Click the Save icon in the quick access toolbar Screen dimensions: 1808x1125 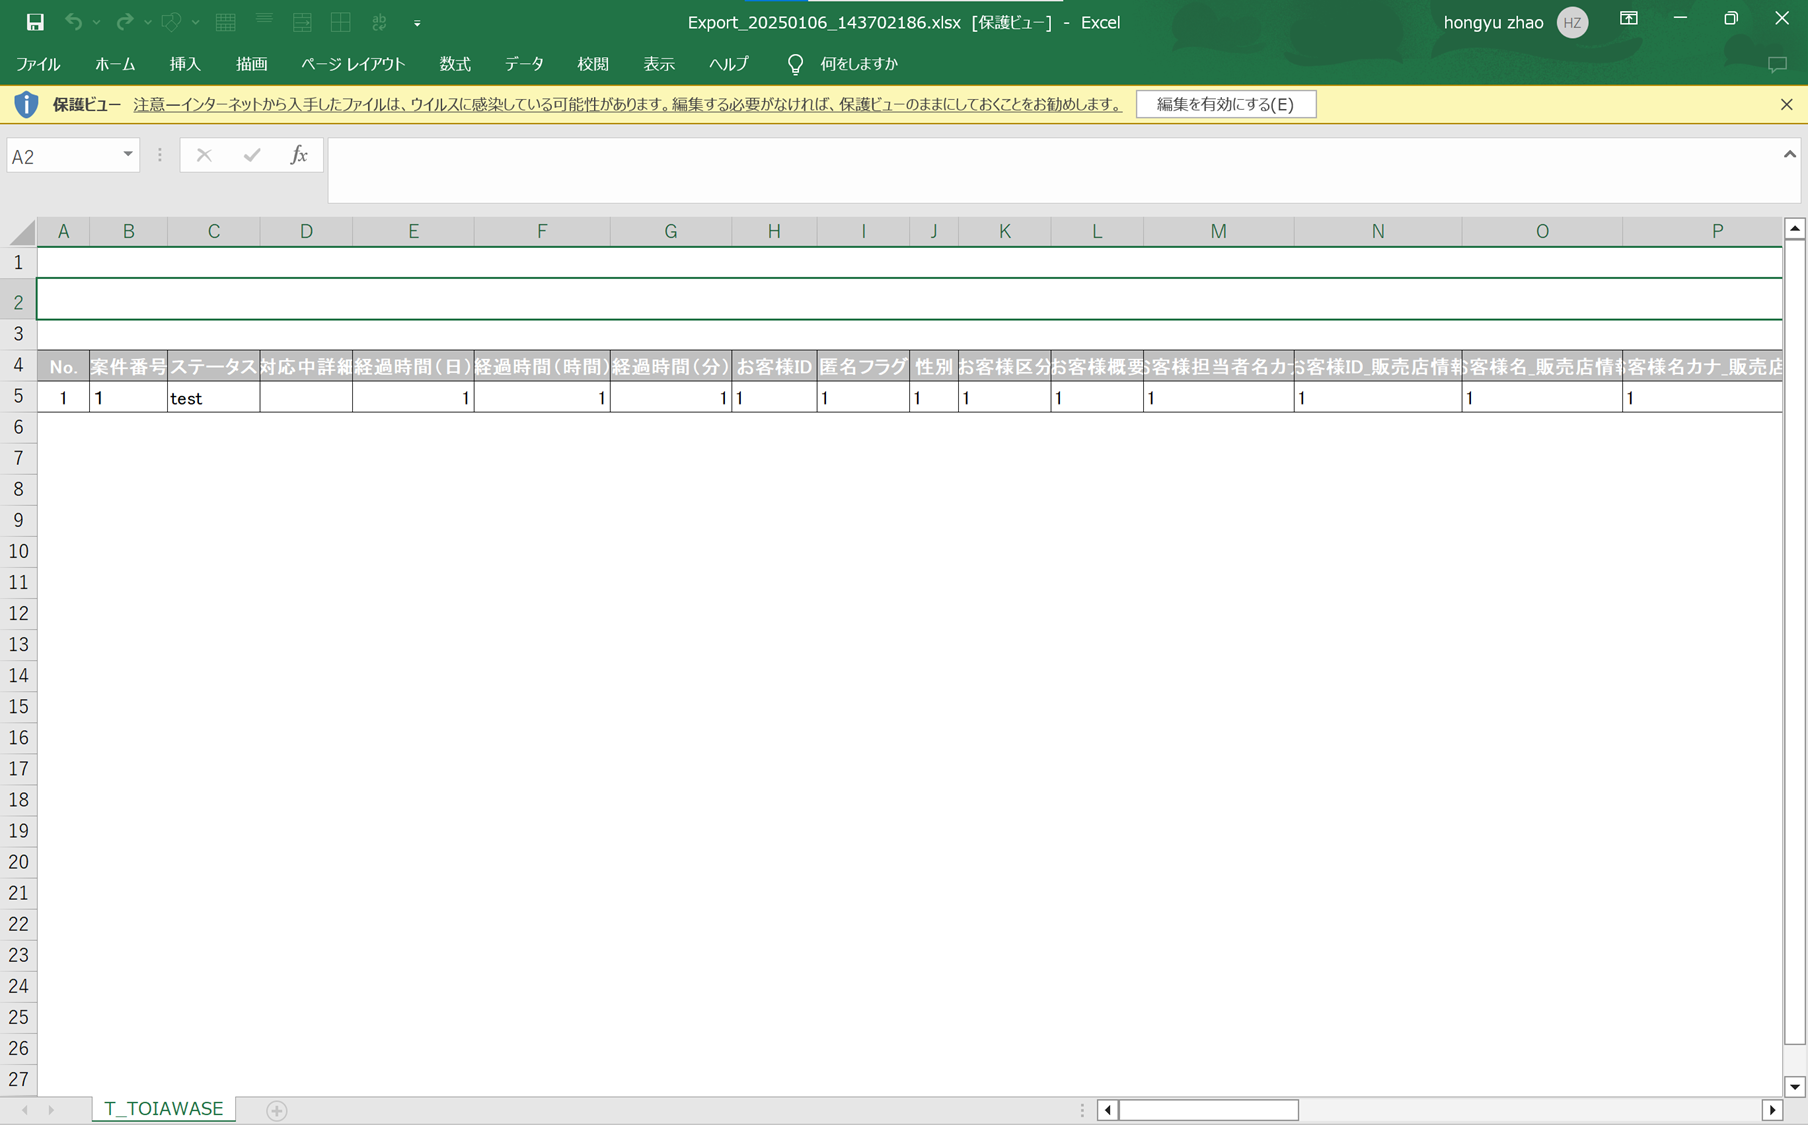35,22
